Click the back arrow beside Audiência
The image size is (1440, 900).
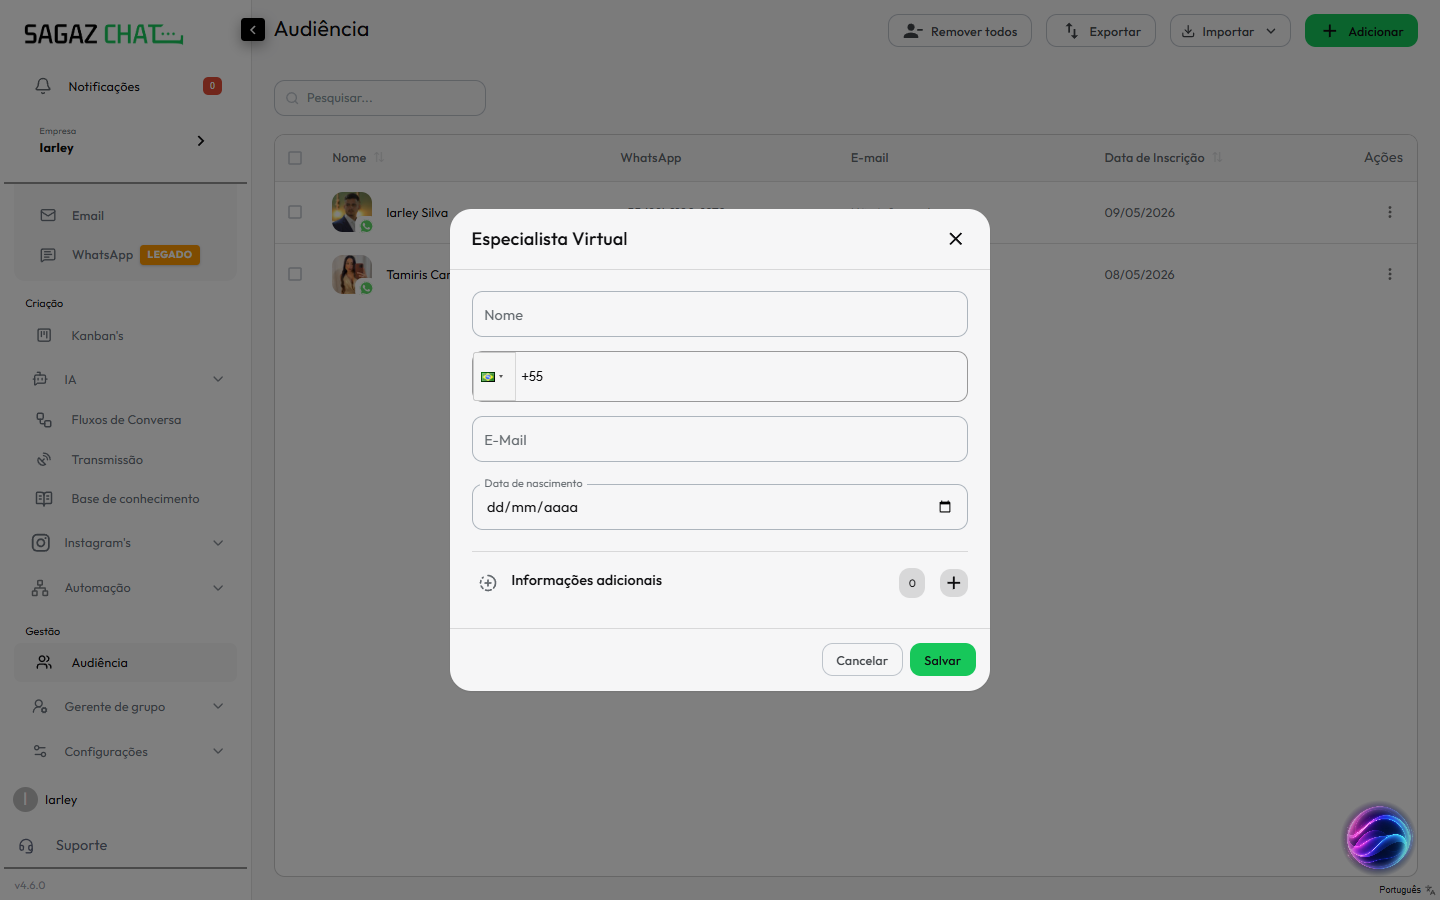click(253, 30)
